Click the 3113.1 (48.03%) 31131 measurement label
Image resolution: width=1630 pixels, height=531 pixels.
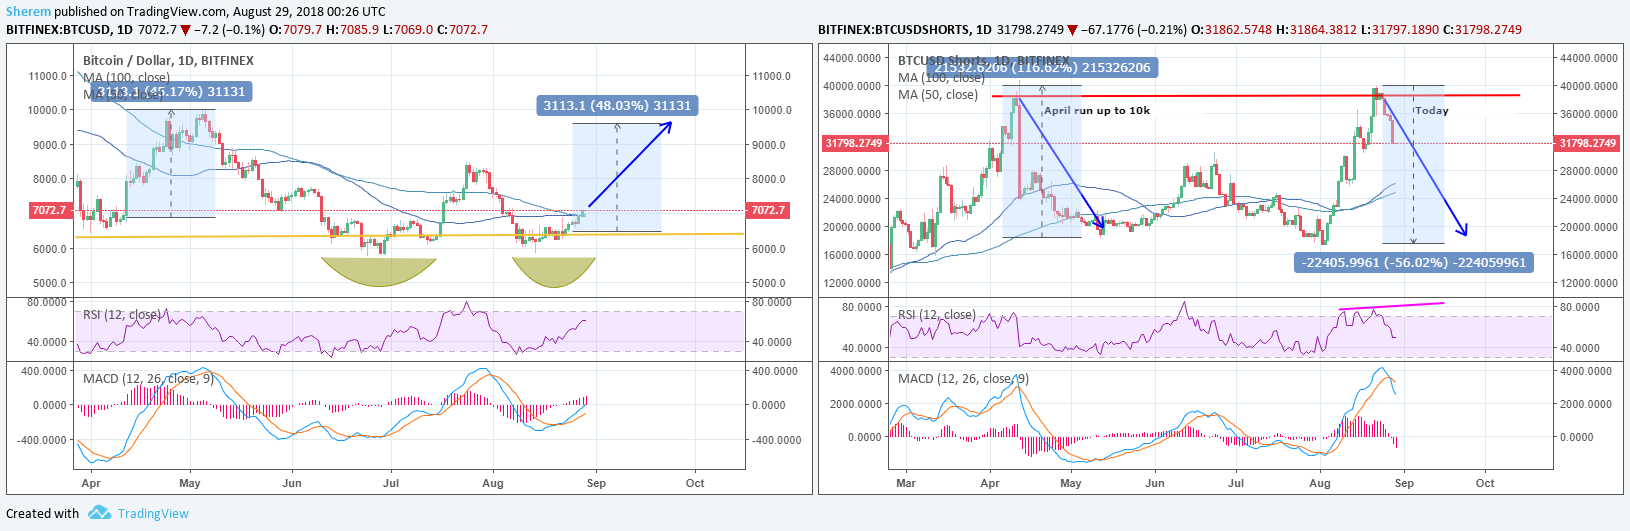click(617, 105)
